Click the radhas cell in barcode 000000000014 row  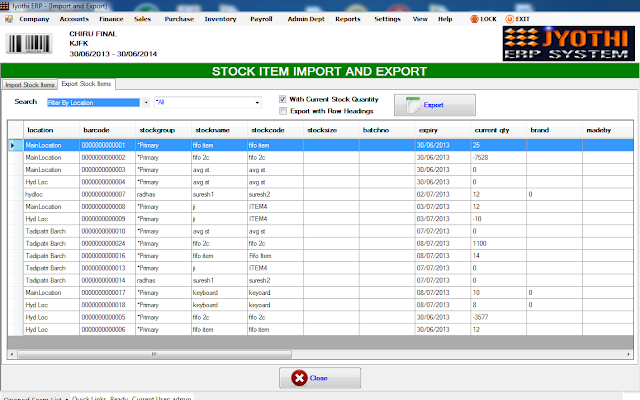[x=163, y=280]
